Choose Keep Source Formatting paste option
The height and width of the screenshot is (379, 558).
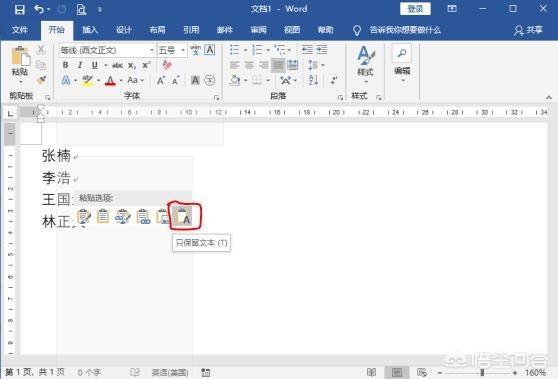click(84, 216)
